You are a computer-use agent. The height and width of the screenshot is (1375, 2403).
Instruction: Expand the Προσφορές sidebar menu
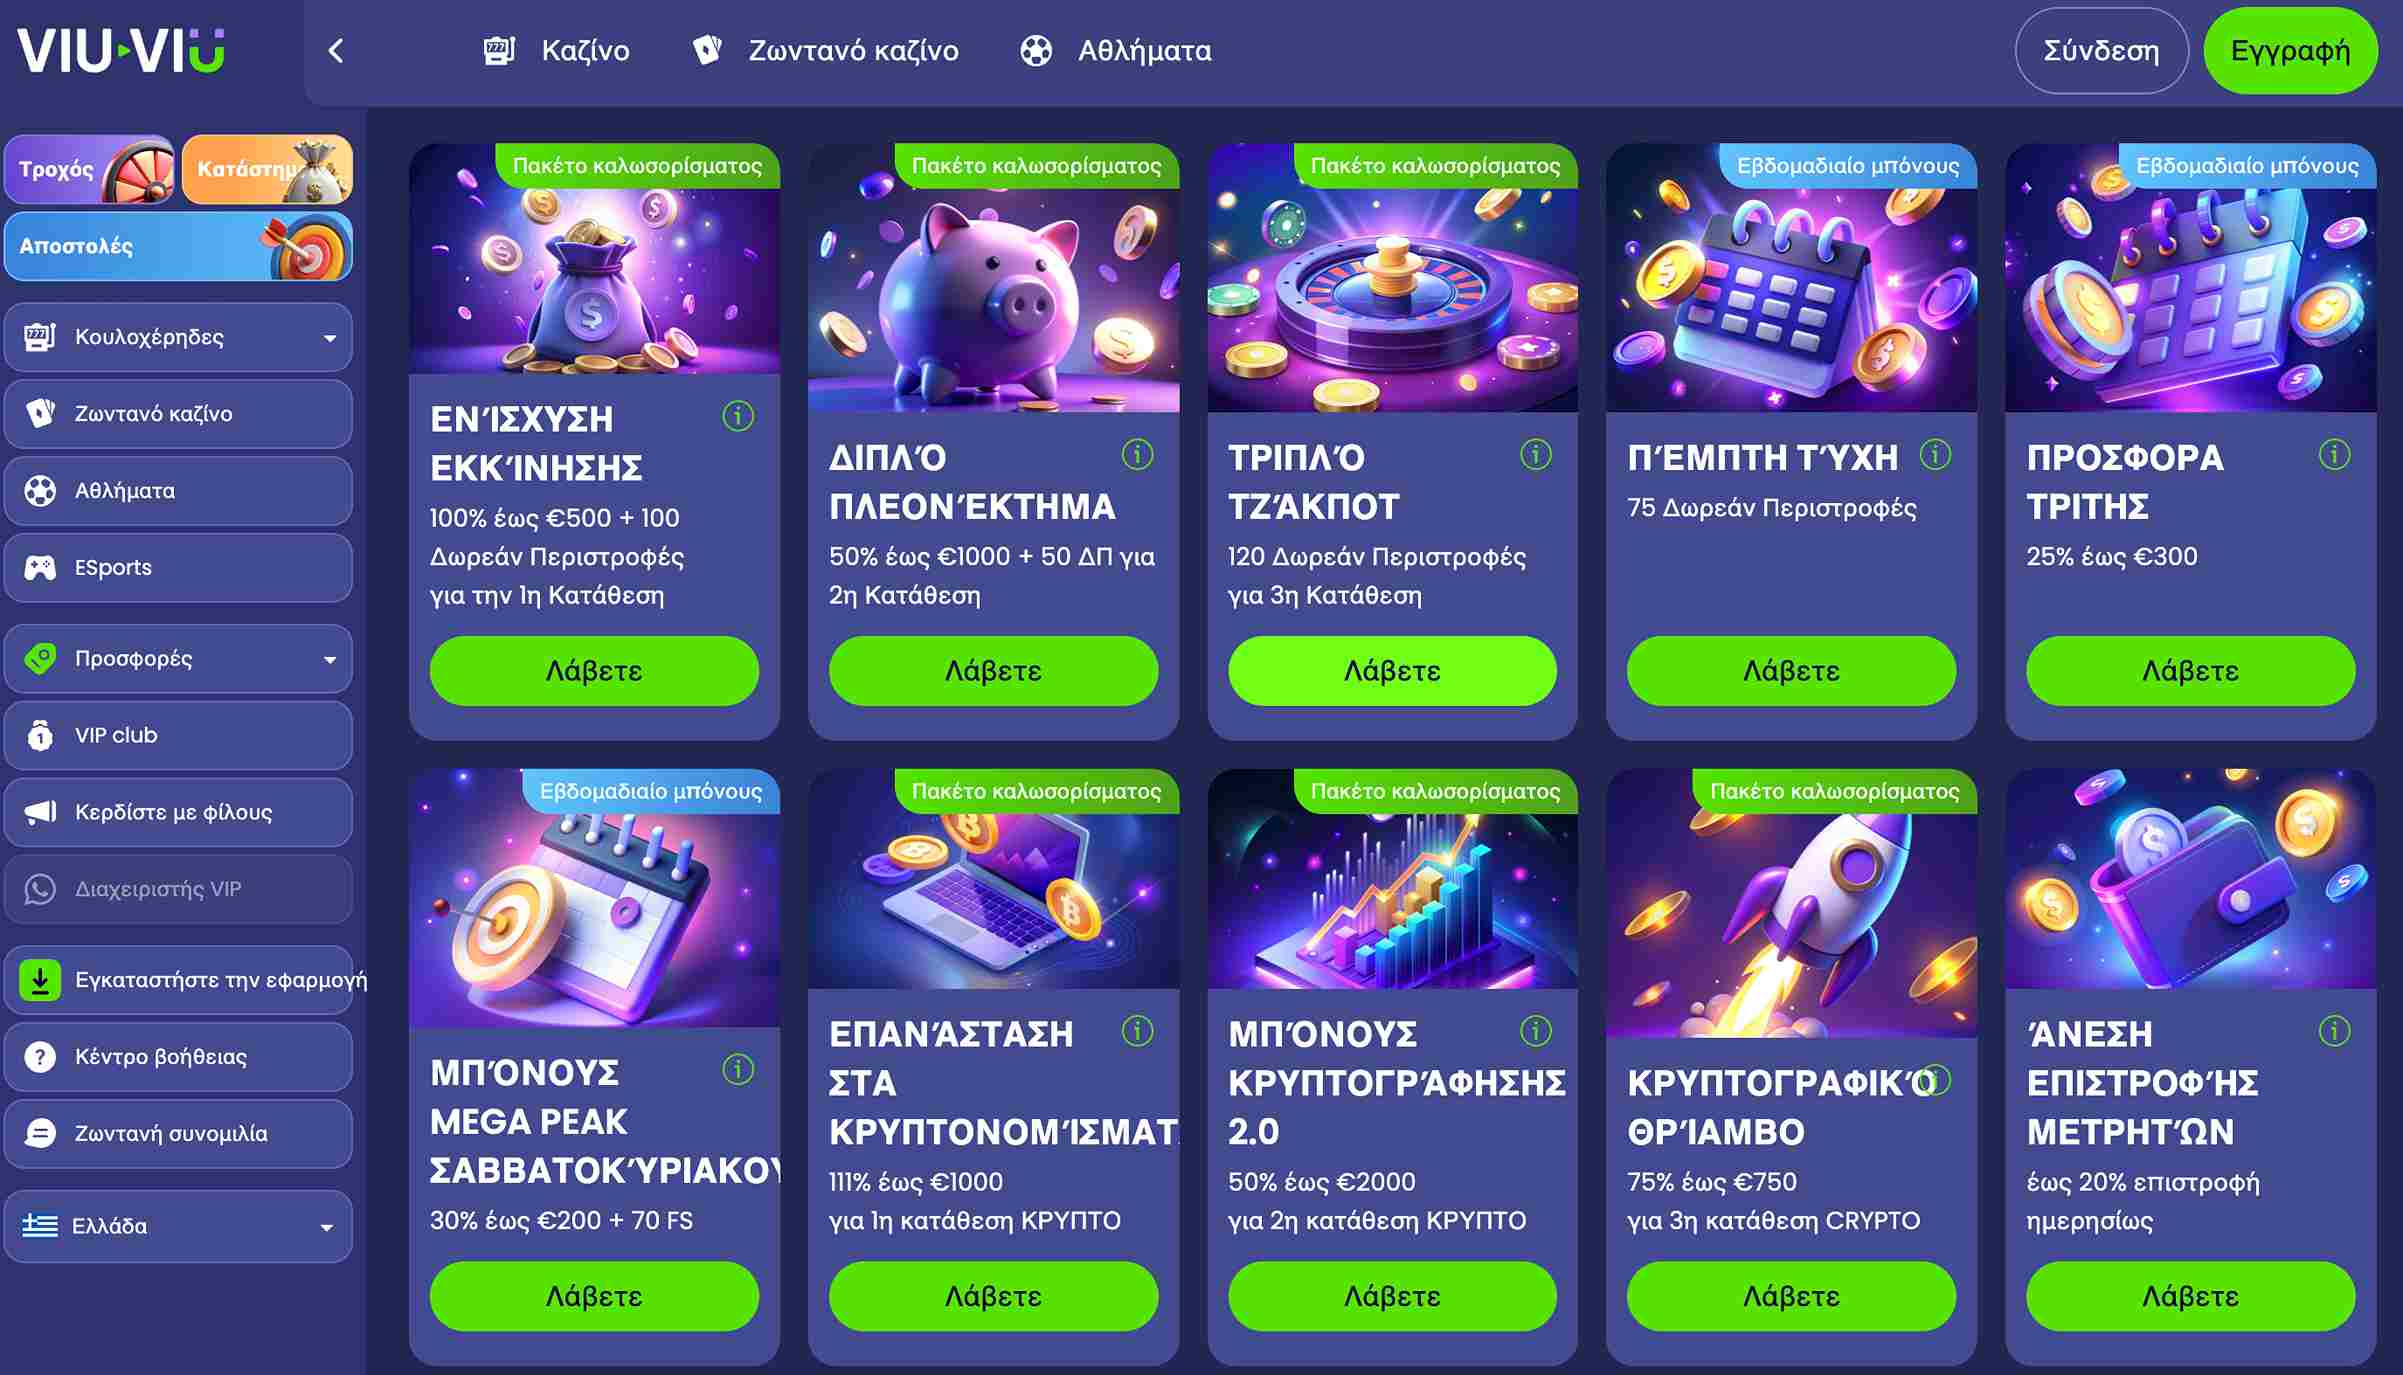[179, 659]
